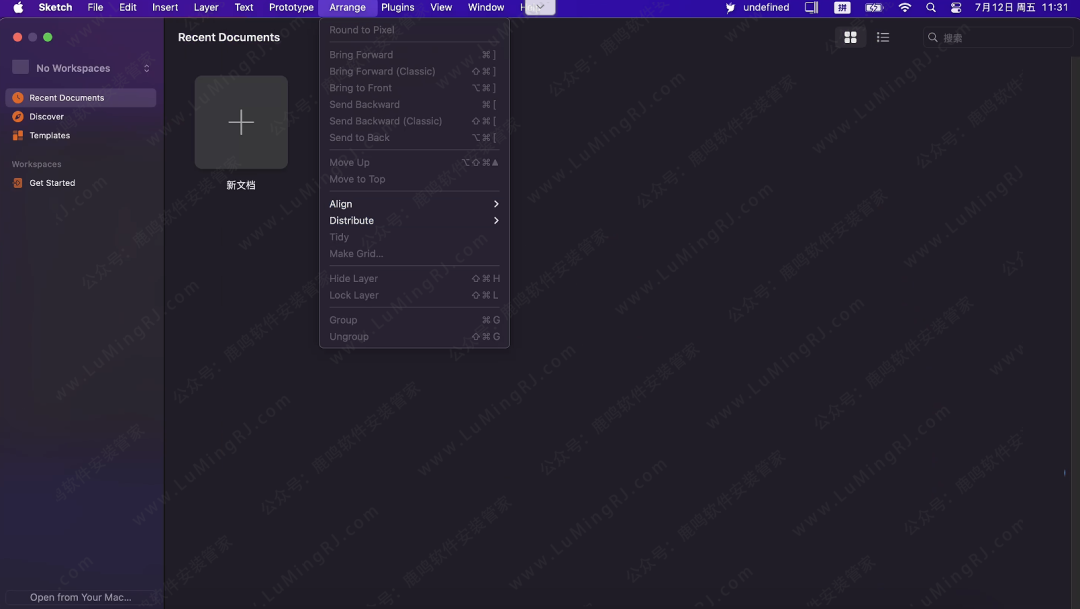
Task: Create a new document from plus thumbnail
Action: tap(241, 123)
